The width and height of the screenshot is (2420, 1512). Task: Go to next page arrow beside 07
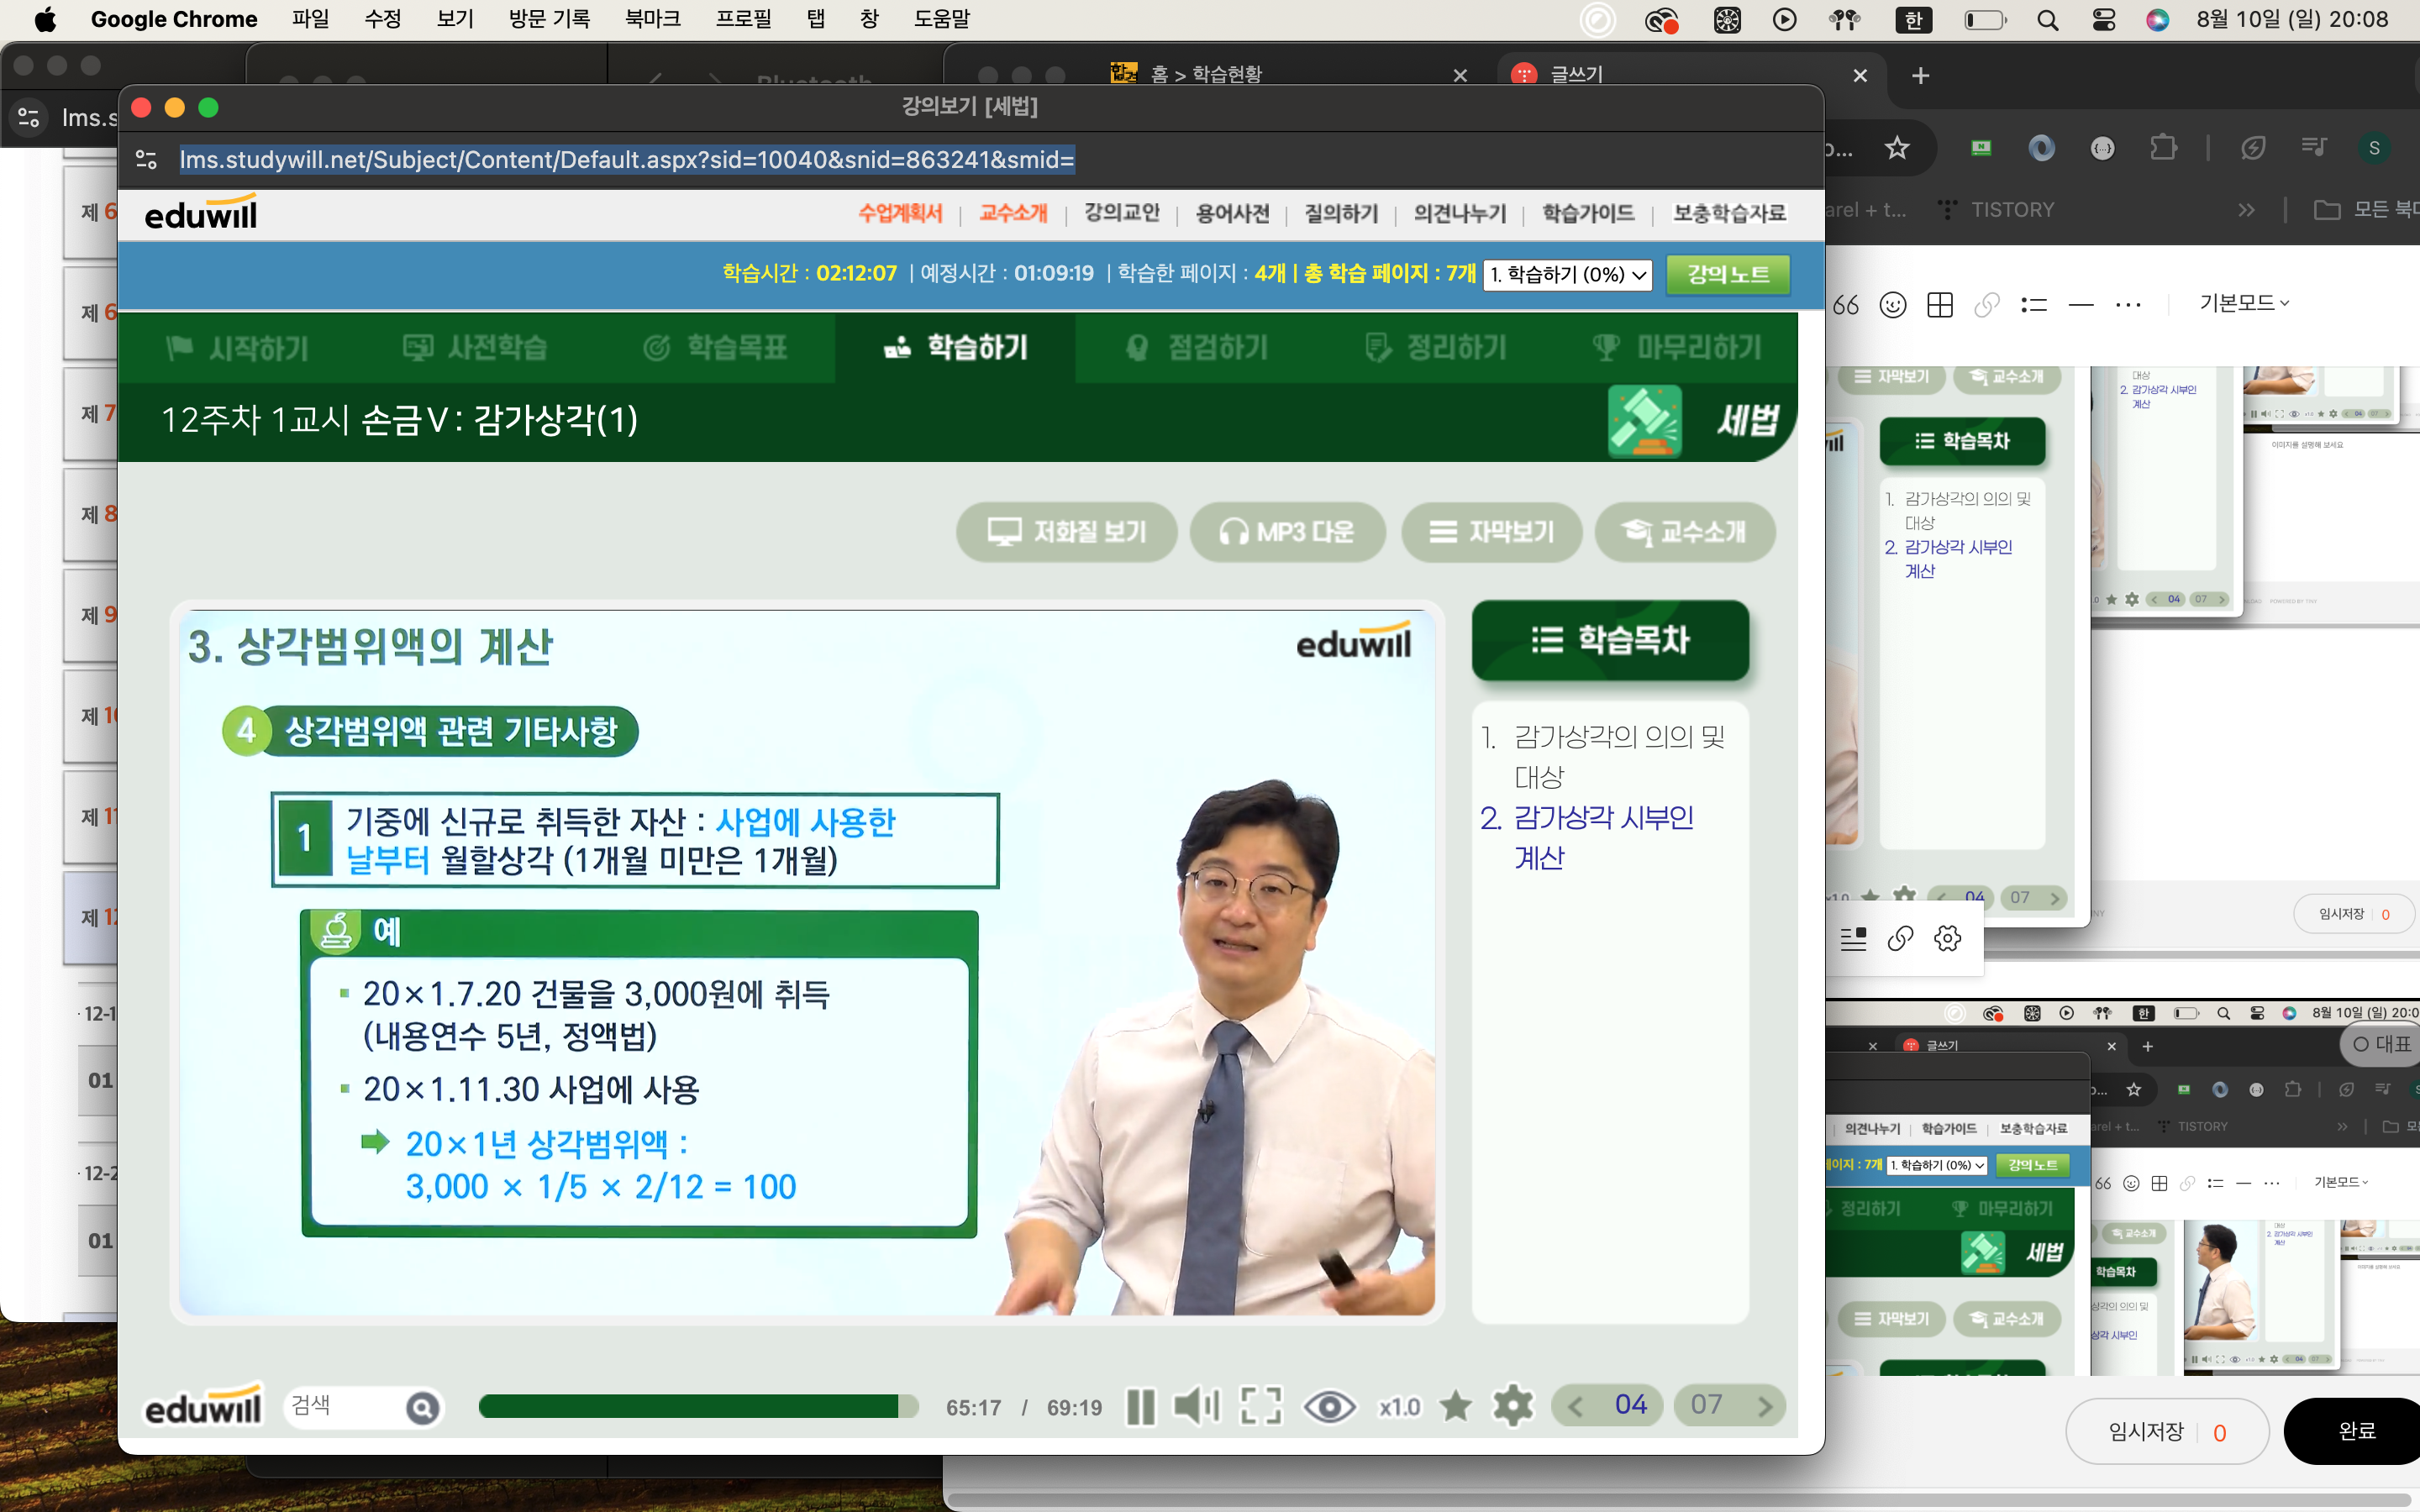coord(1764,1406)
